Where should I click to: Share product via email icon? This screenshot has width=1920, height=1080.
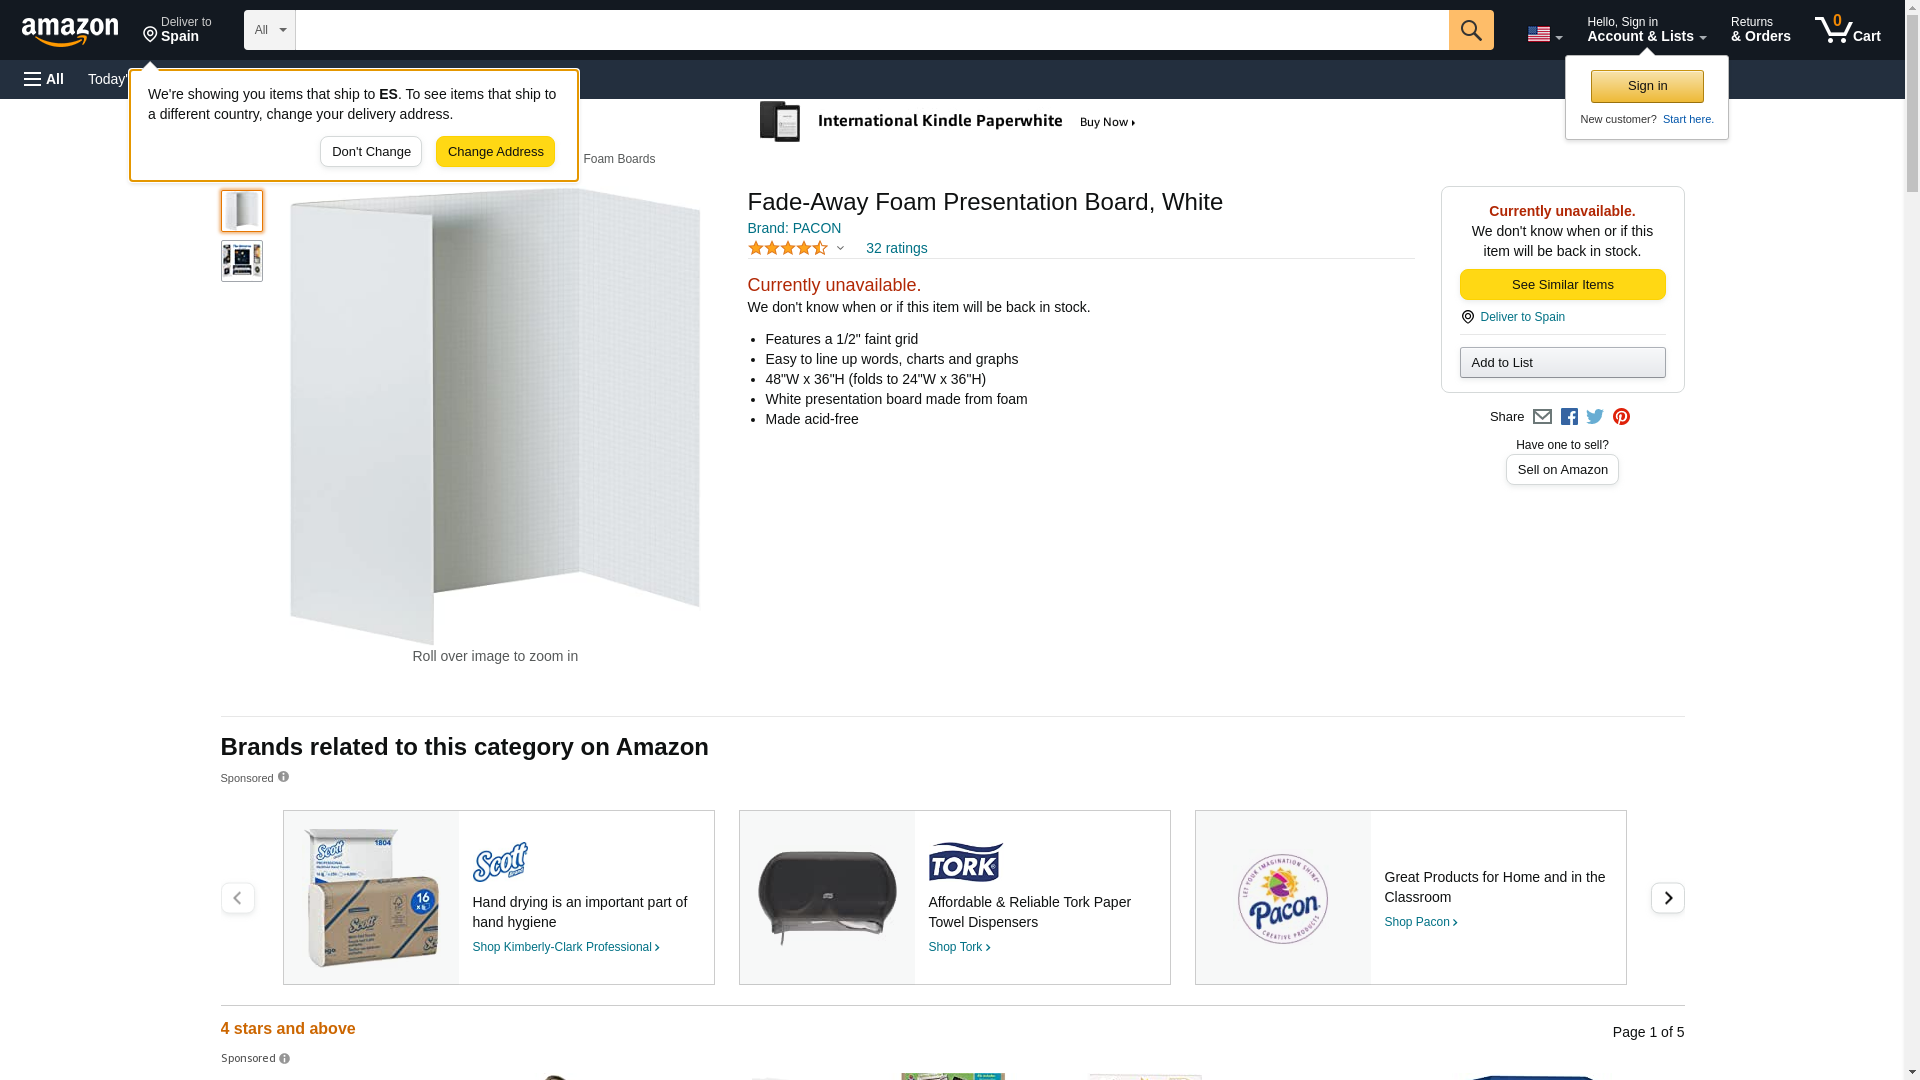click(x=1542, y=417)
